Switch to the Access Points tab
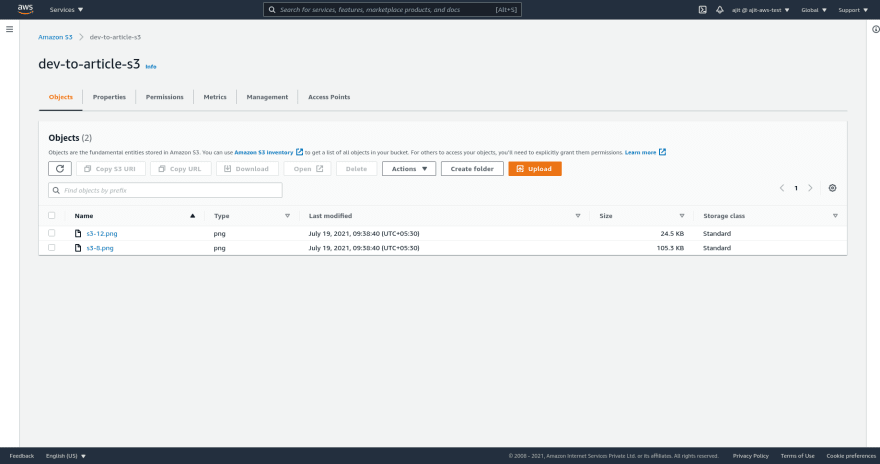The width and height of the screenshot is (880, 464). click(x=329, y=97)
